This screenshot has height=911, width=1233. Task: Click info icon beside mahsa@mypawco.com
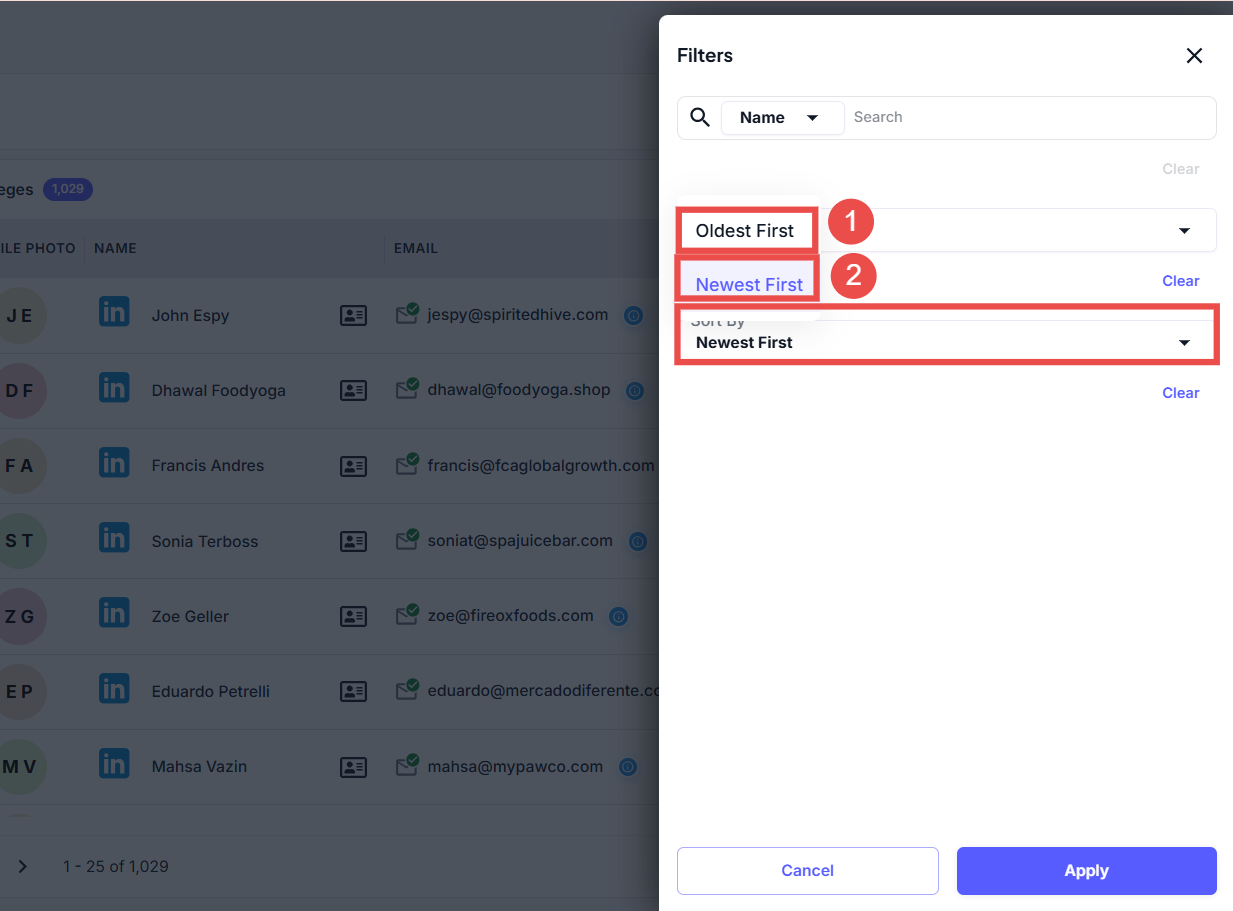(x=628, y=768)
